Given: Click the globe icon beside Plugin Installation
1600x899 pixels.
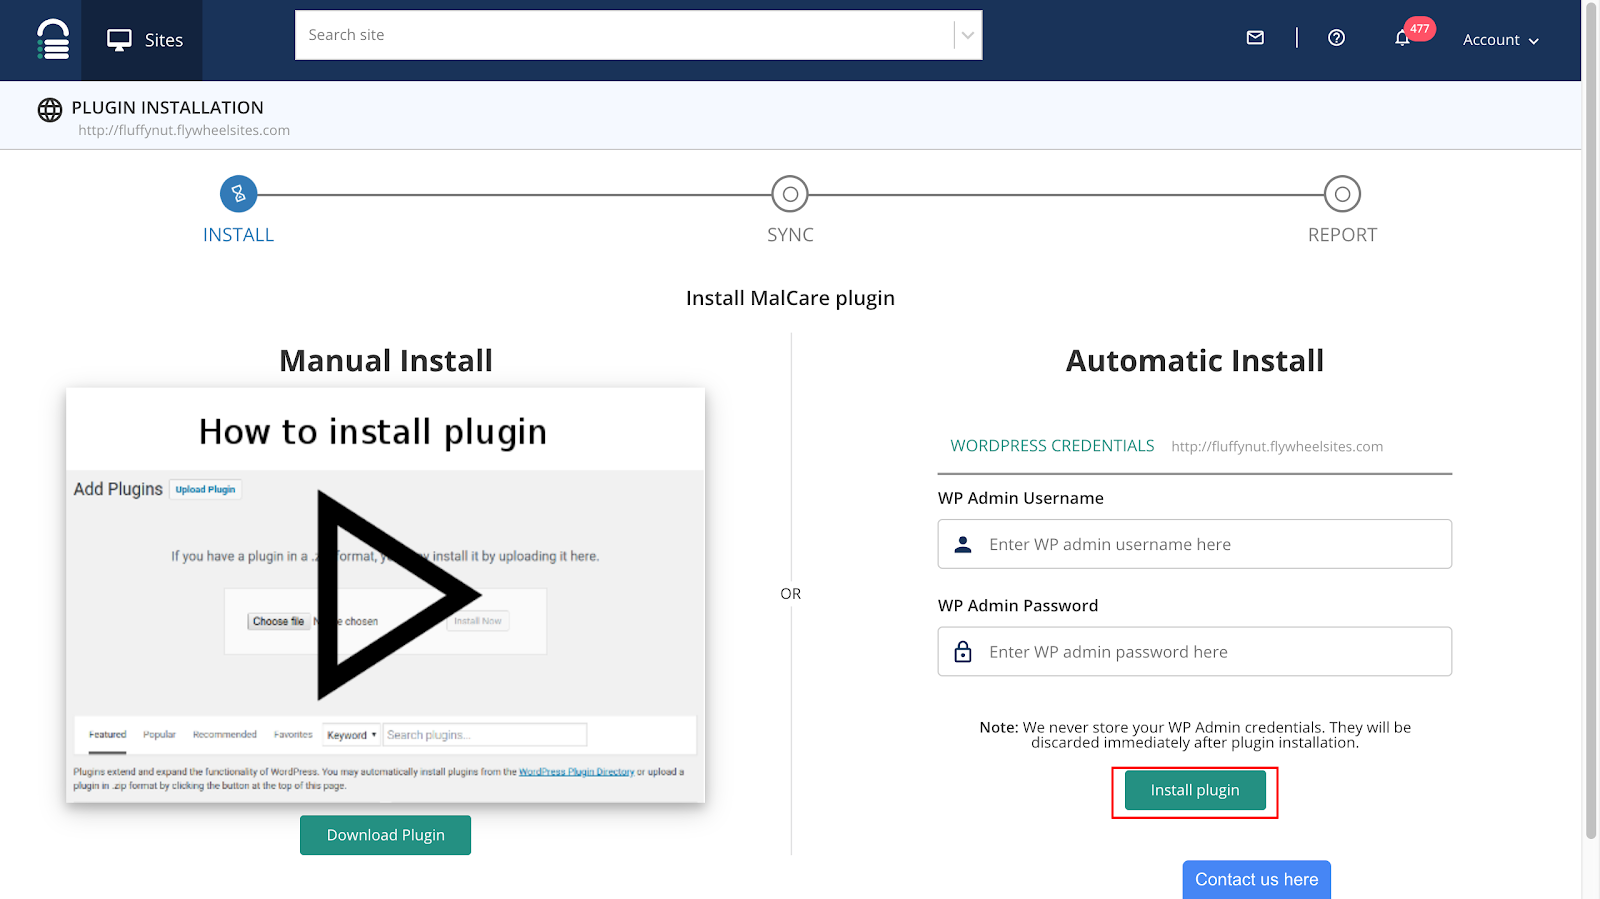Looking at the screenshot, I should coord(50,110).
